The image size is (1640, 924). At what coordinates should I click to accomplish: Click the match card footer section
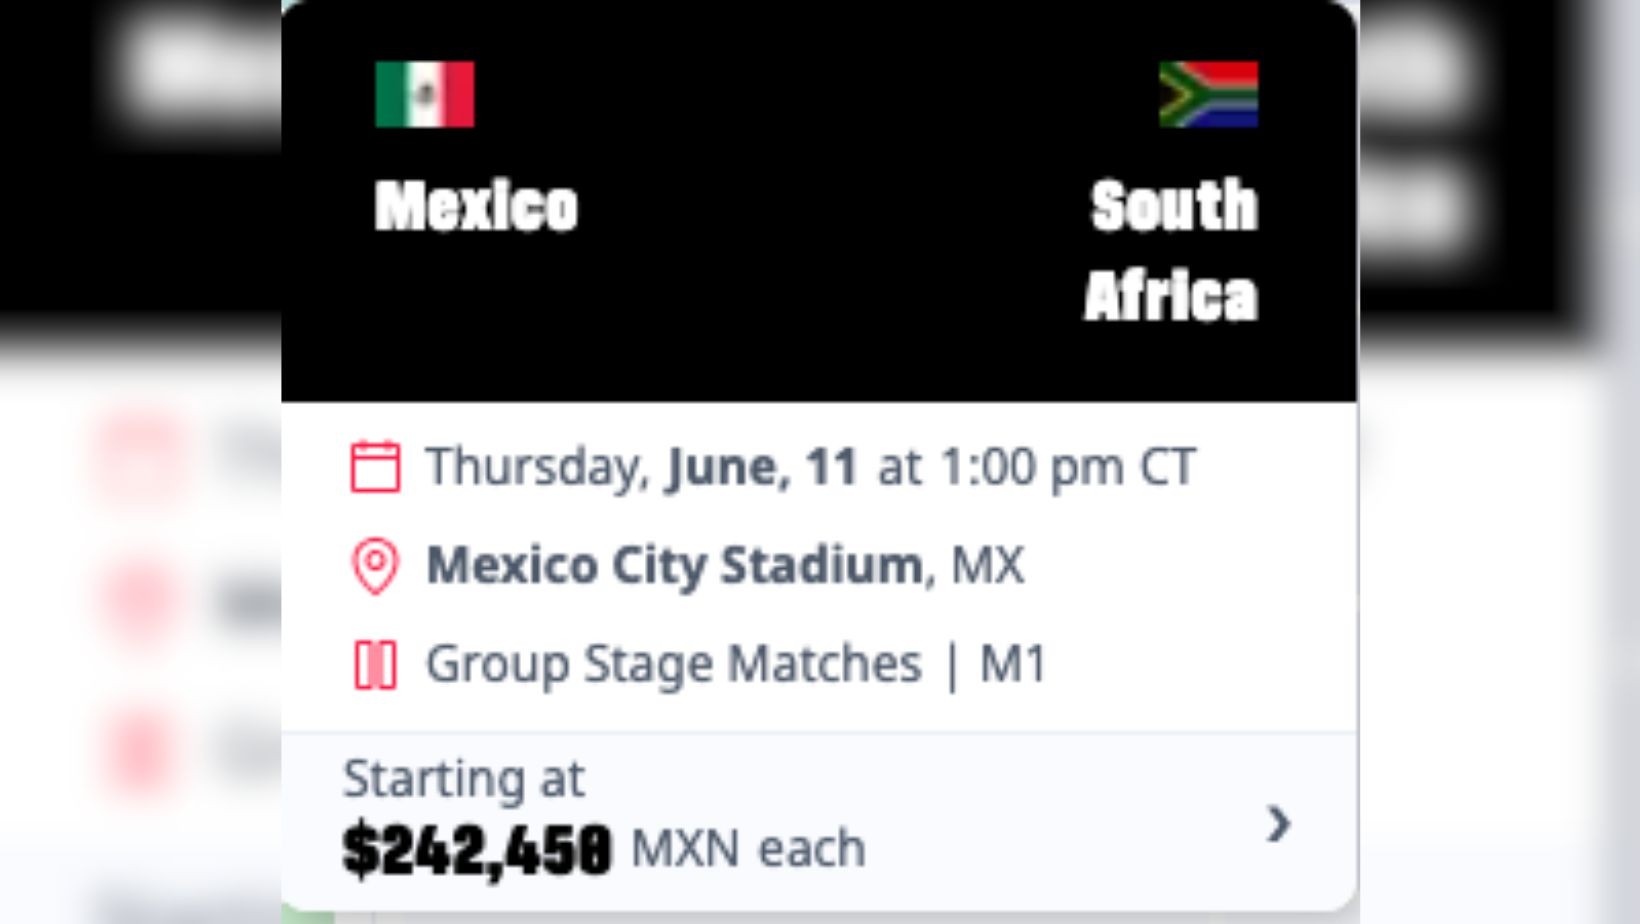[x=820, y=815]
